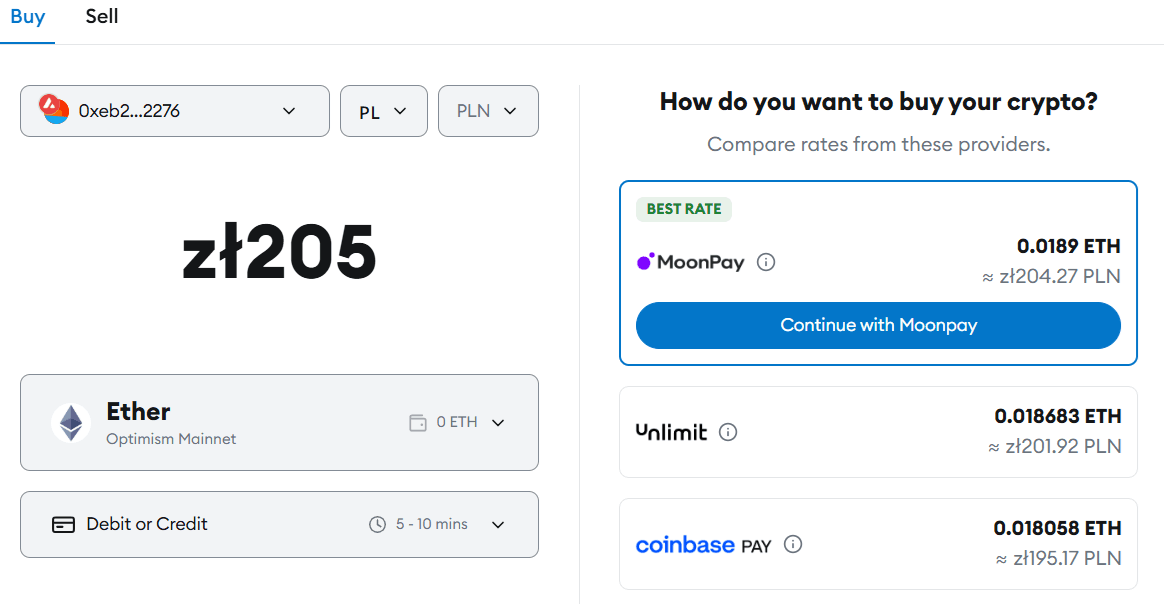The height and width of the screenshot is (604, 1164).
Task: Click the clock processing time icon
Action: (x=377, y=525)
